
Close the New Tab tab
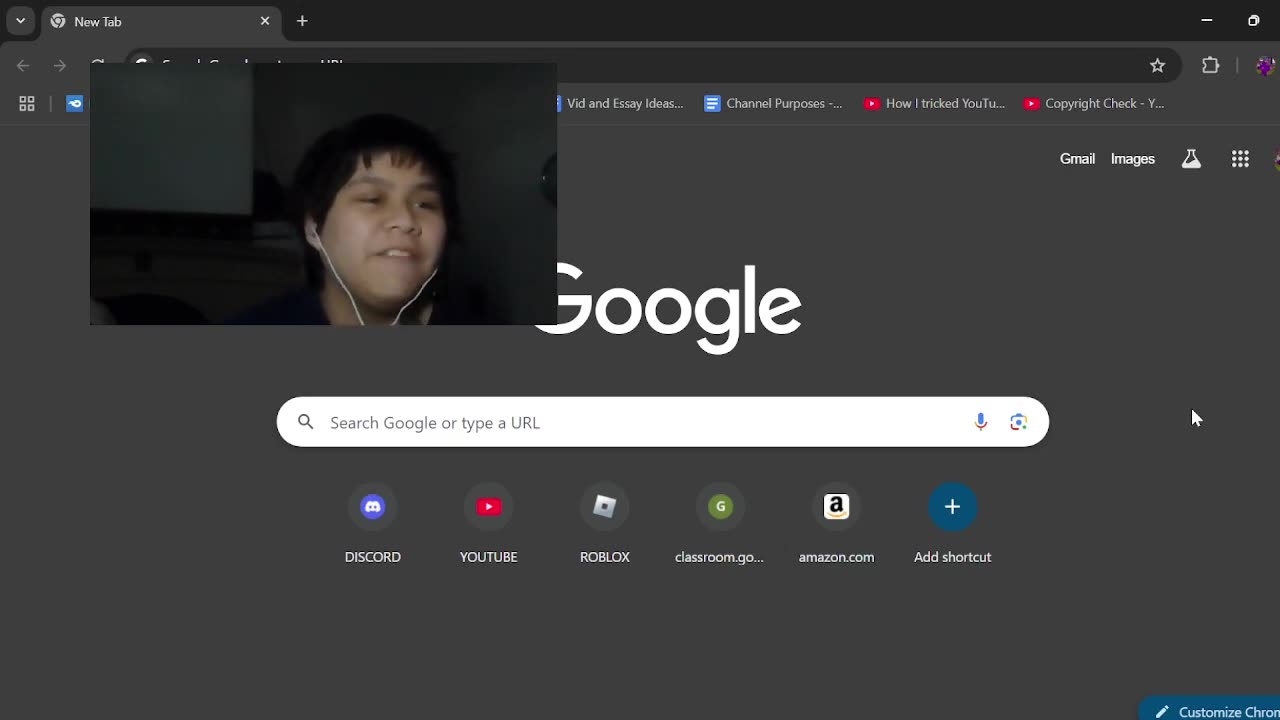tap(265, 21)
